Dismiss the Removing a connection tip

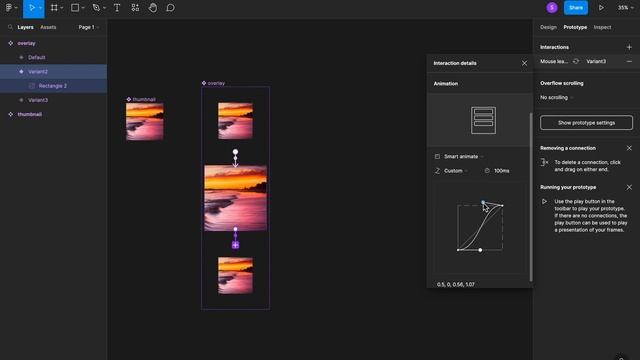[629, 148]
